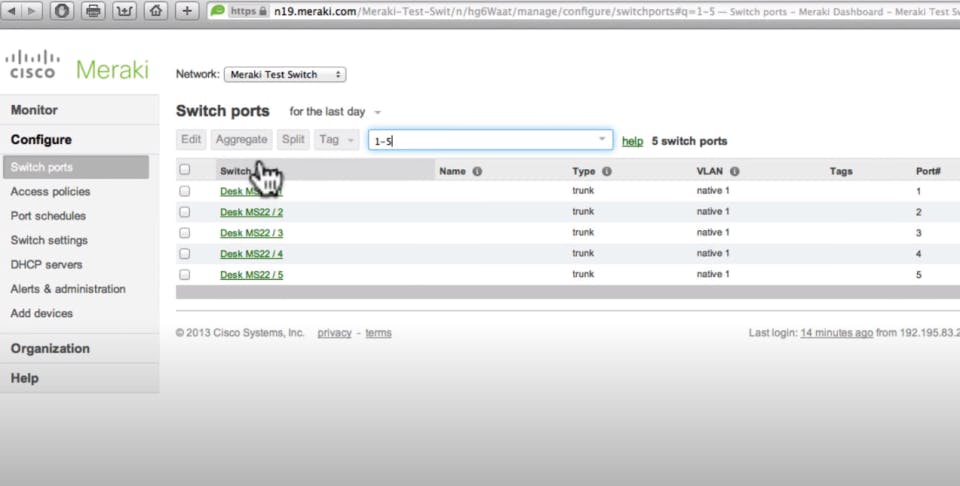This screenshot has width=960, height=486.
Task: Expand the search box dropdown arrow
Action: tap(602, 139)
